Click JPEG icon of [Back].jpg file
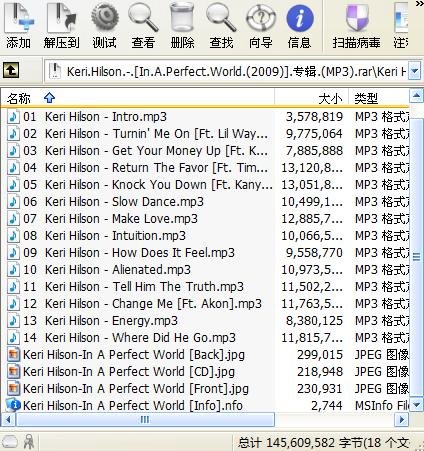This screenshot has width=424, height=451. pos(13,355)
